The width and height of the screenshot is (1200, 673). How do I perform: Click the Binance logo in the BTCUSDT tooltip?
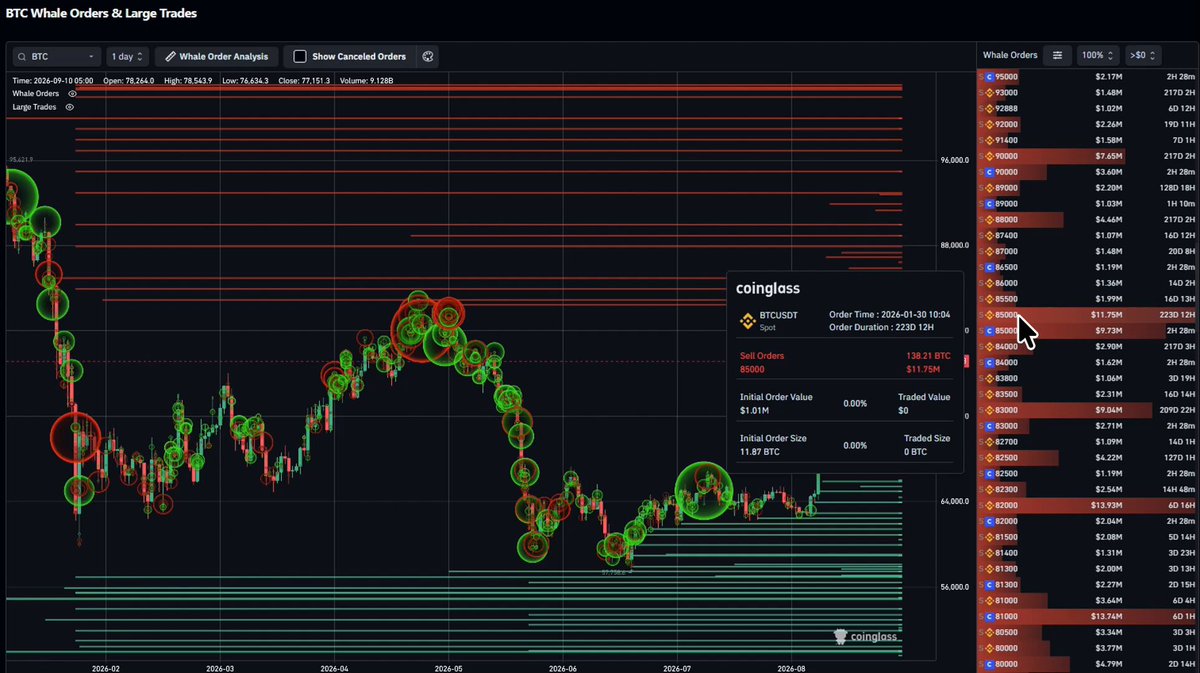(746, 320)
